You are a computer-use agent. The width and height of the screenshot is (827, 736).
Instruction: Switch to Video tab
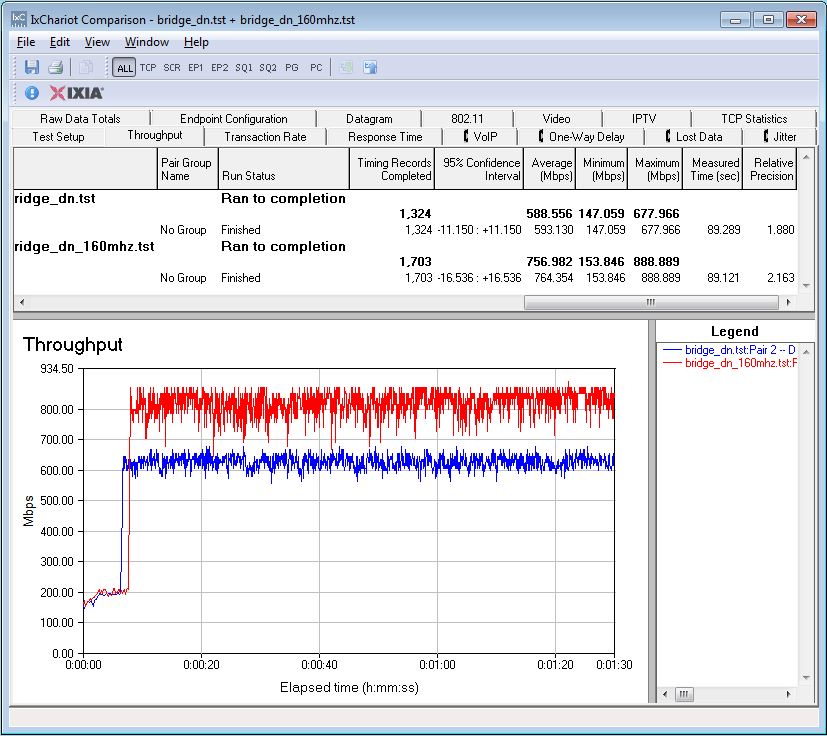coord(556,119)
